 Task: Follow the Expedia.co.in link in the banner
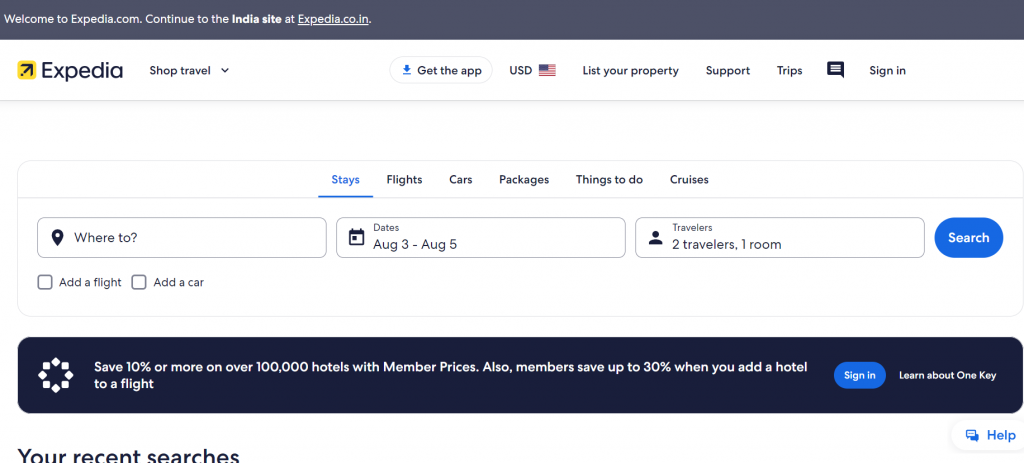334,19
